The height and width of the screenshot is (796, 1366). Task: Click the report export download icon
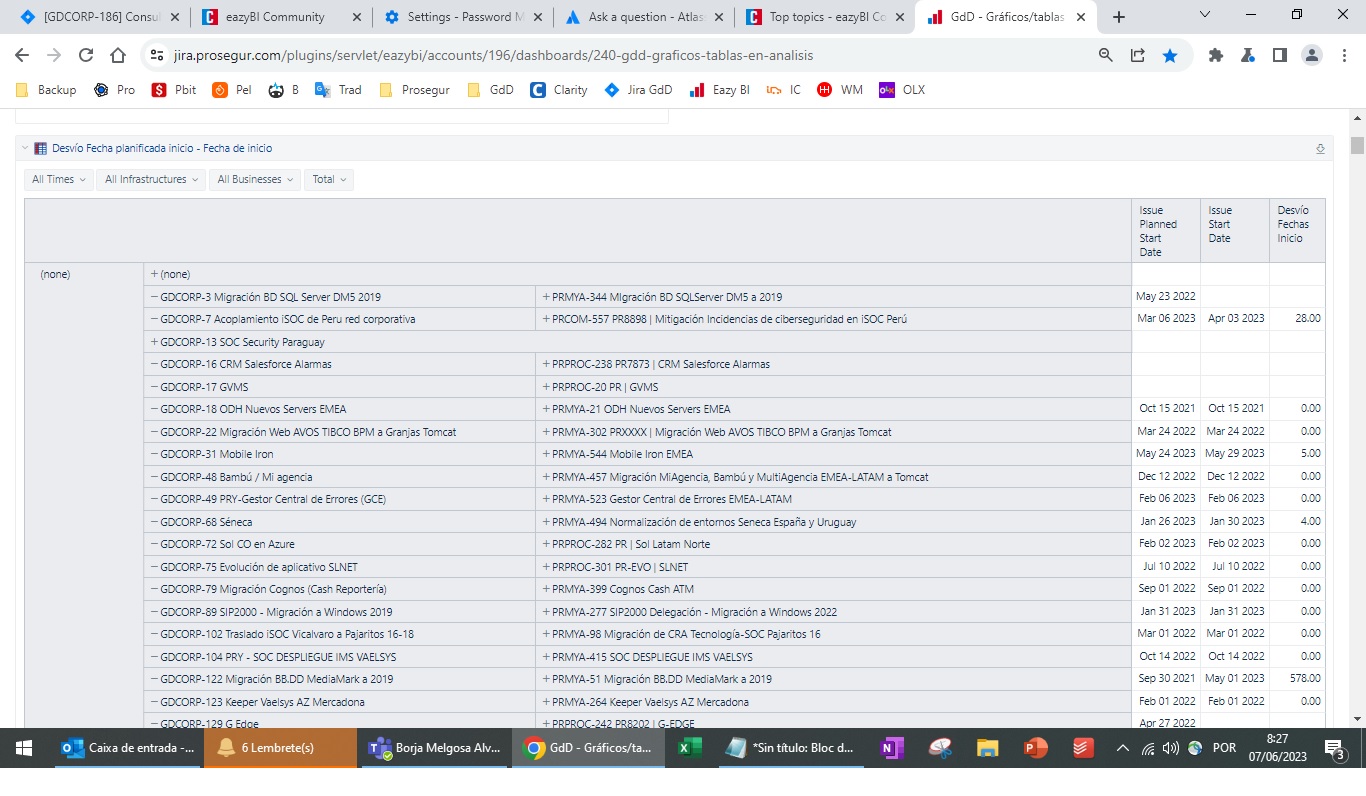coord(1320,147)
